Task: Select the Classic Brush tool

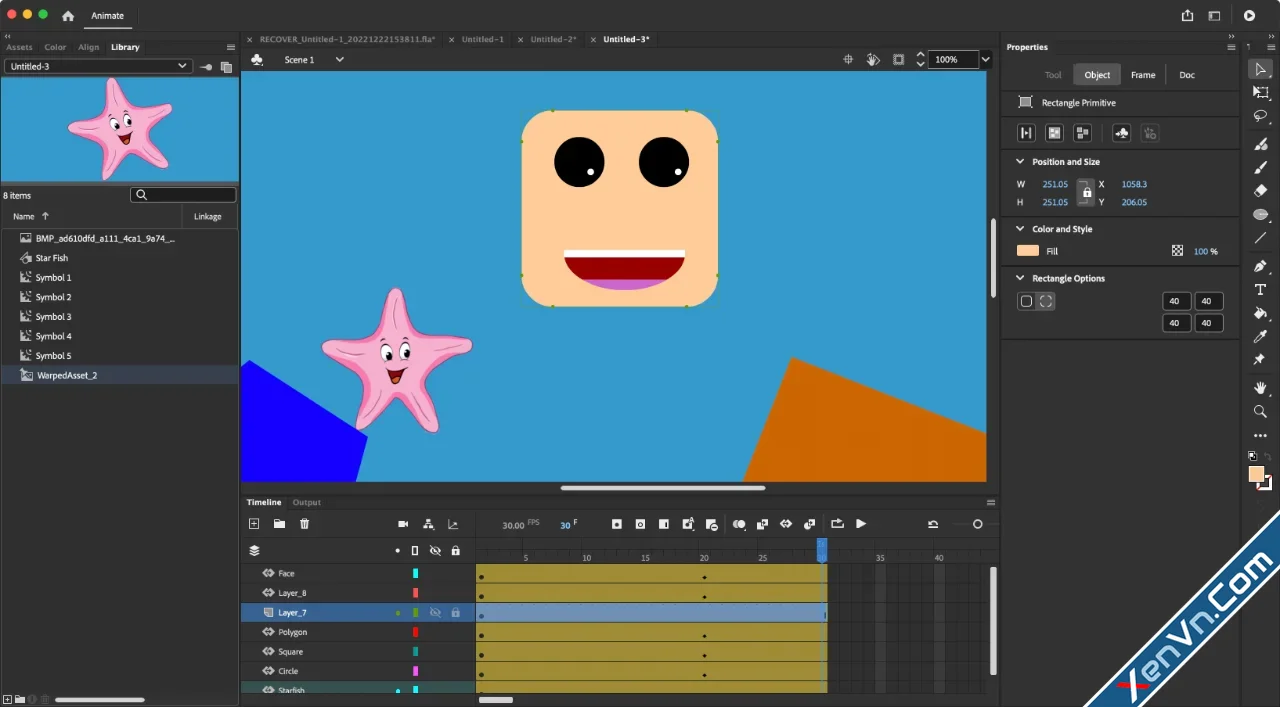Action: pos(1260,168)
